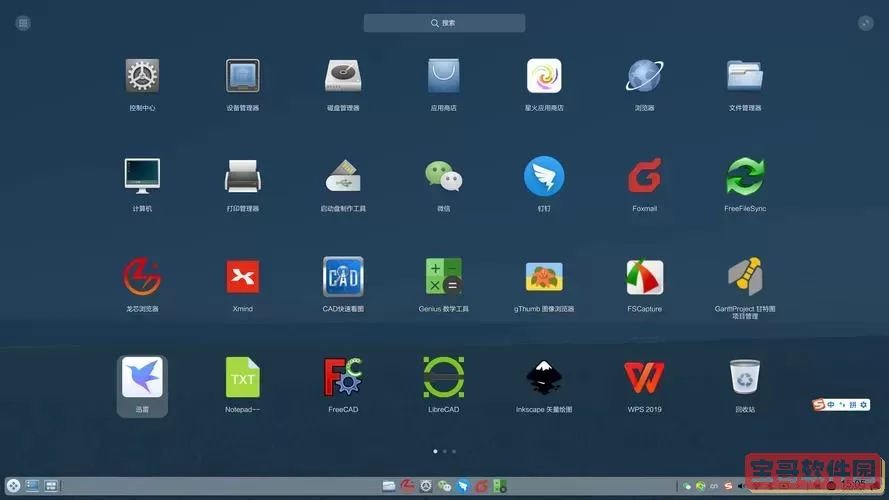Open FSCapture

click(645, 277)
